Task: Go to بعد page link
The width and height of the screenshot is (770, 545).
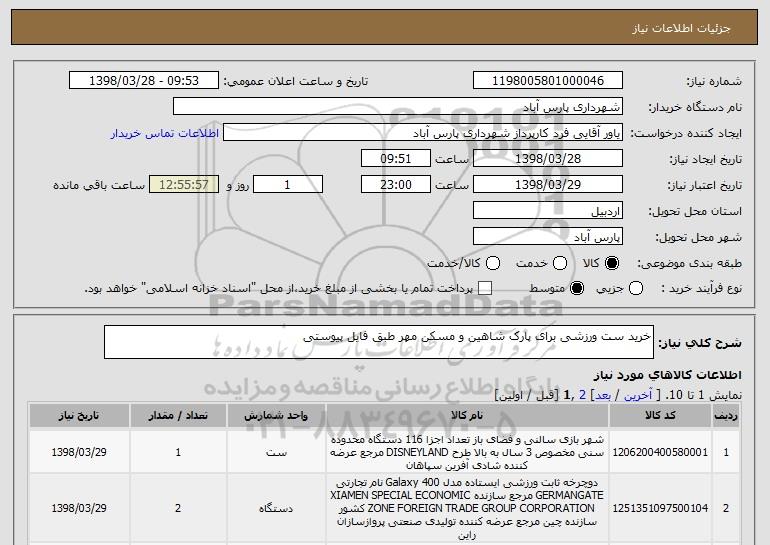Action: [x=603, y=395]
